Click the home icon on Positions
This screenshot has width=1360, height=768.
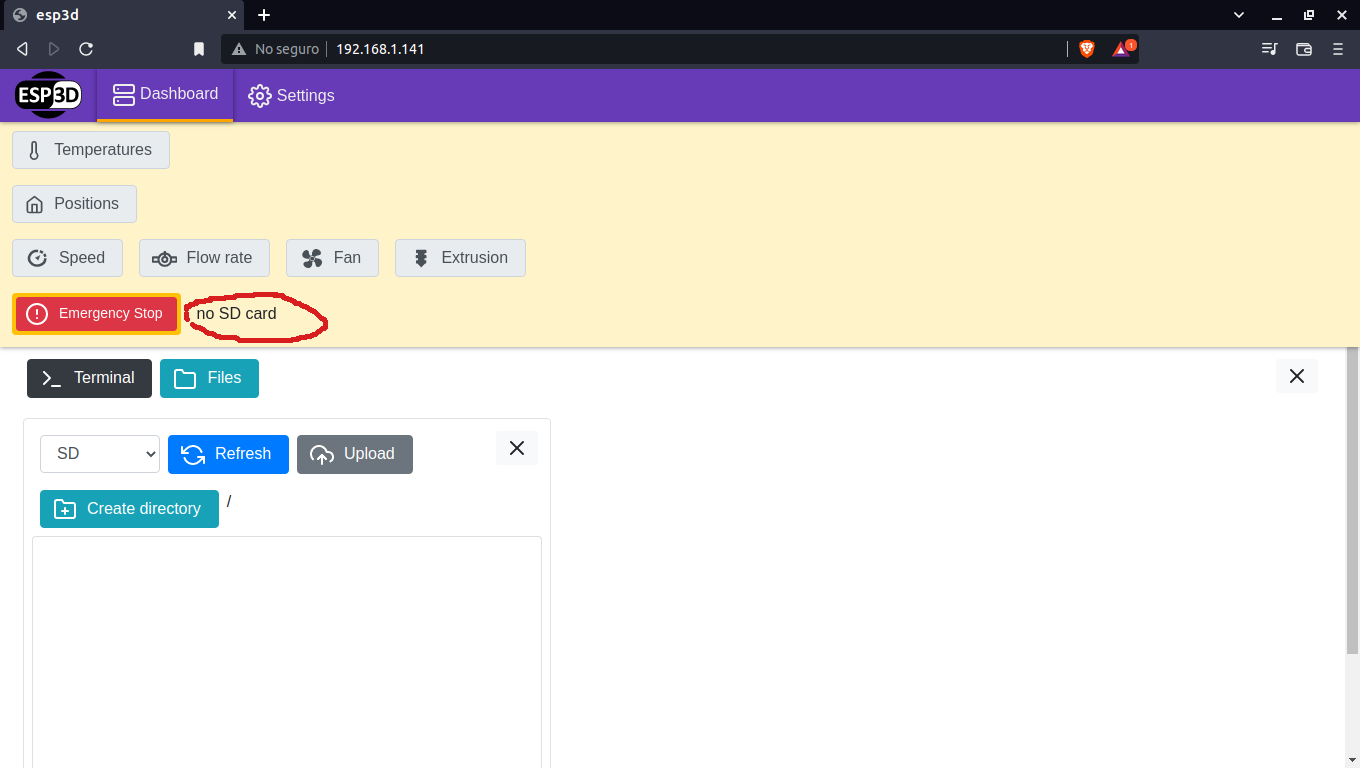pos(32,203)
